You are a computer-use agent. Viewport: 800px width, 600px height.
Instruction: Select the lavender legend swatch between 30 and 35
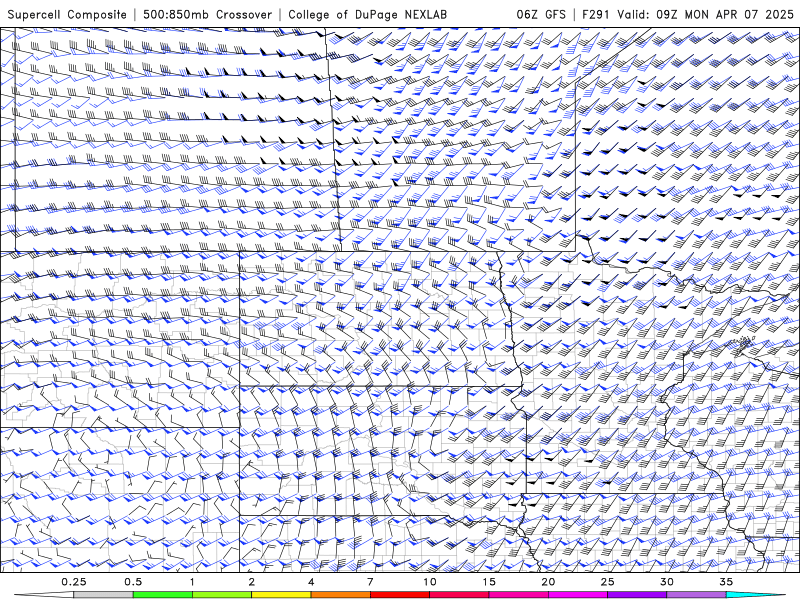pos(696,595)
